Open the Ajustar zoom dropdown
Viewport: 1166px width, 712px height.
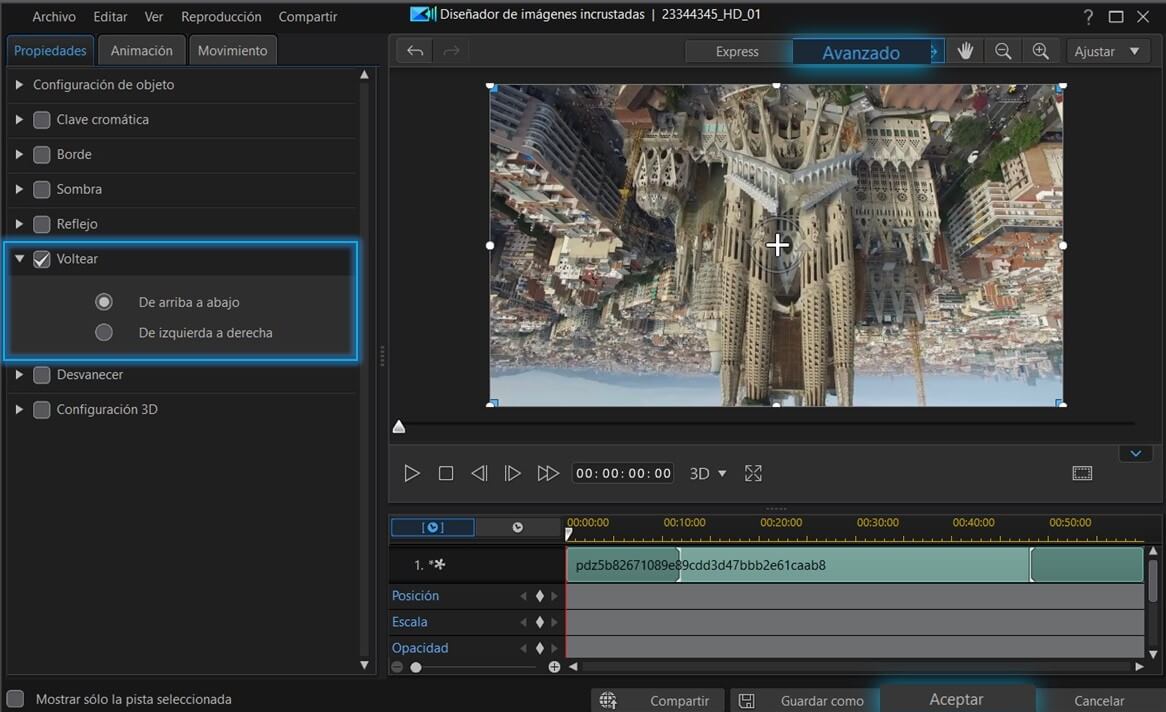pyautogui.click(x=1106, y=51)
